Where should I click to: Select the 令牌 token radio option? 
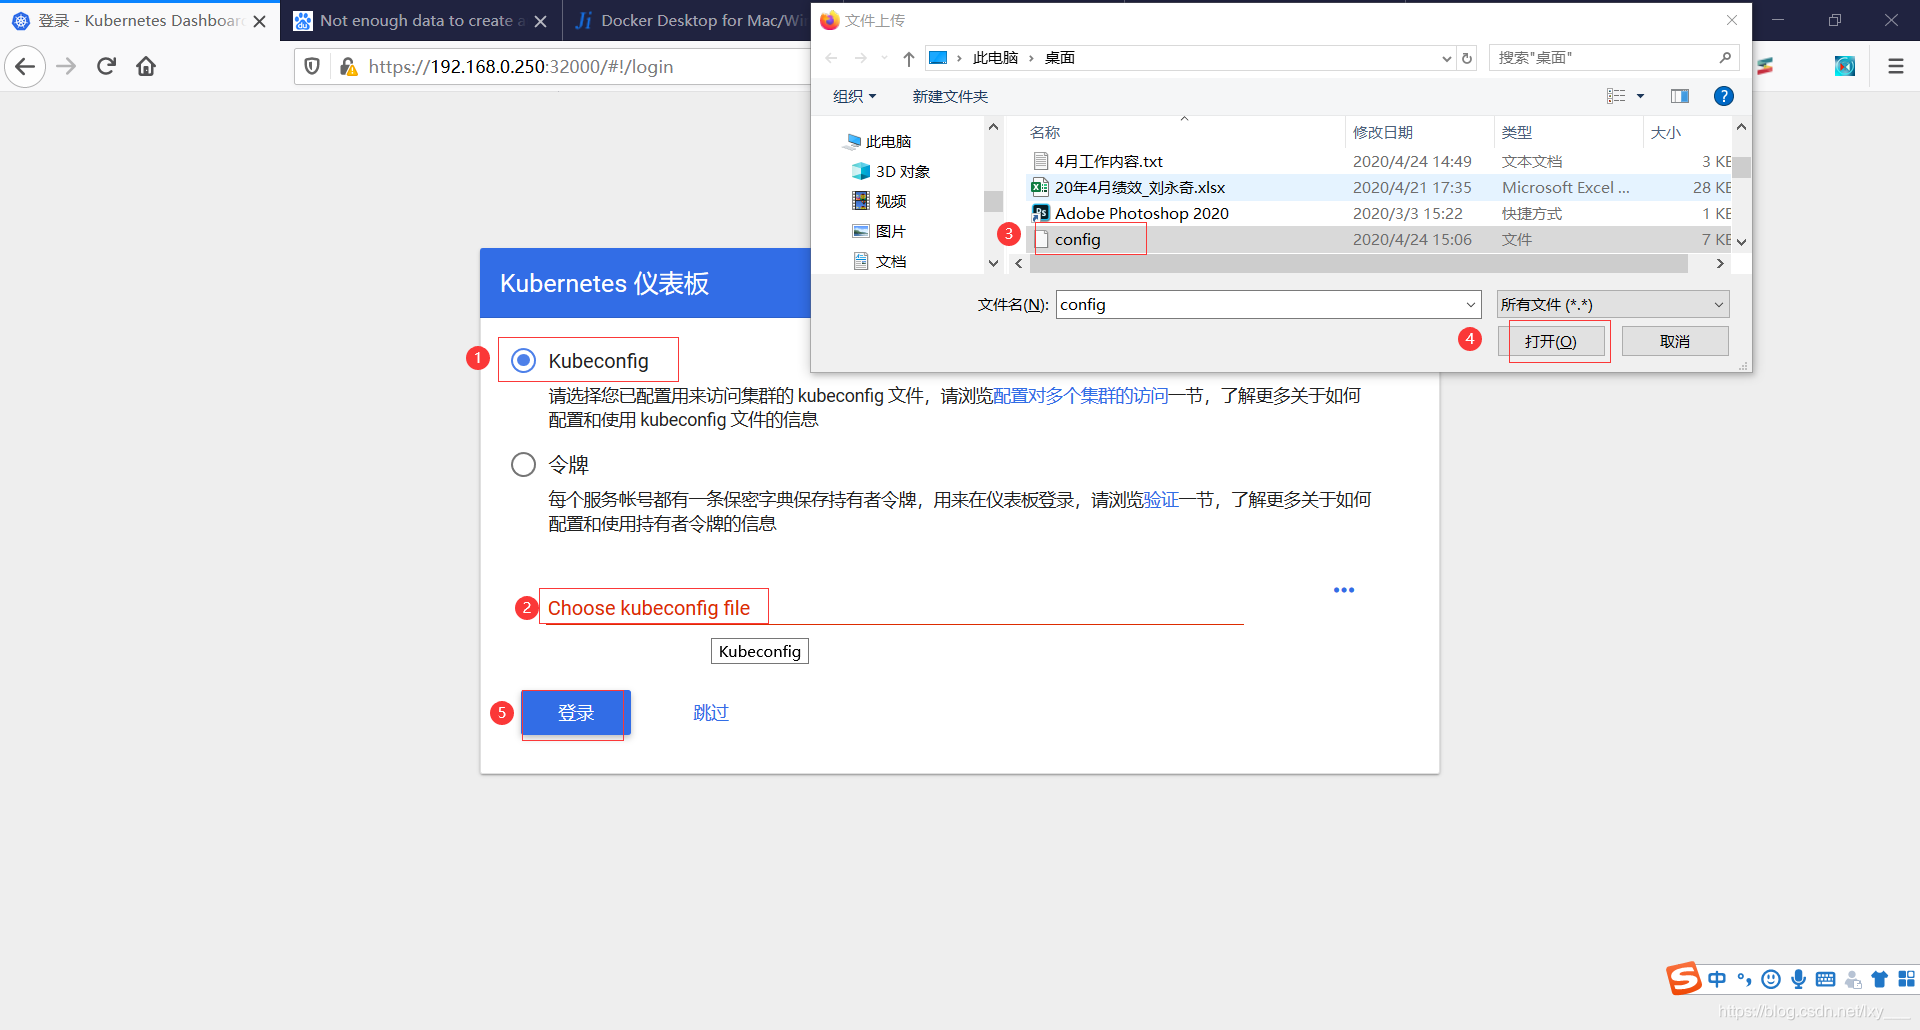(524, 465)
